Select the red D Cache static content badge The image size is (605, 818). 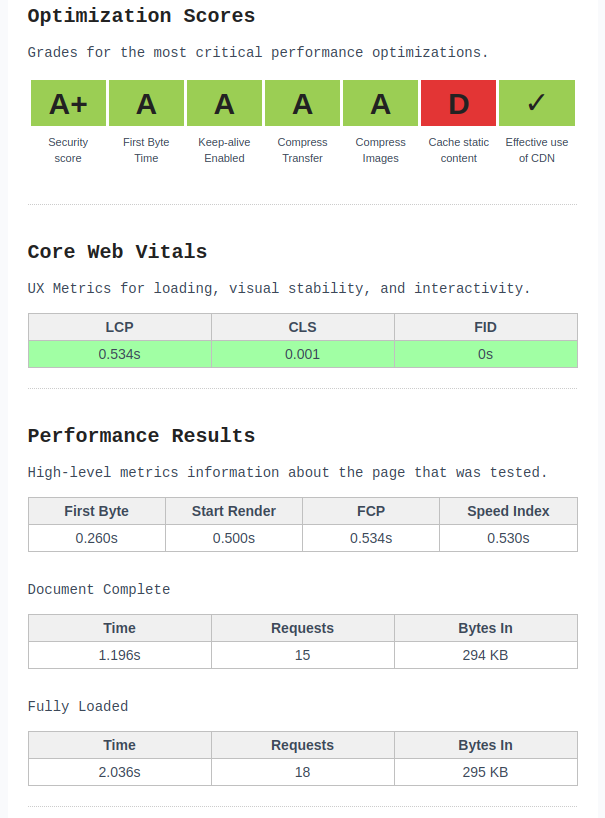click(x=458, y=102)
